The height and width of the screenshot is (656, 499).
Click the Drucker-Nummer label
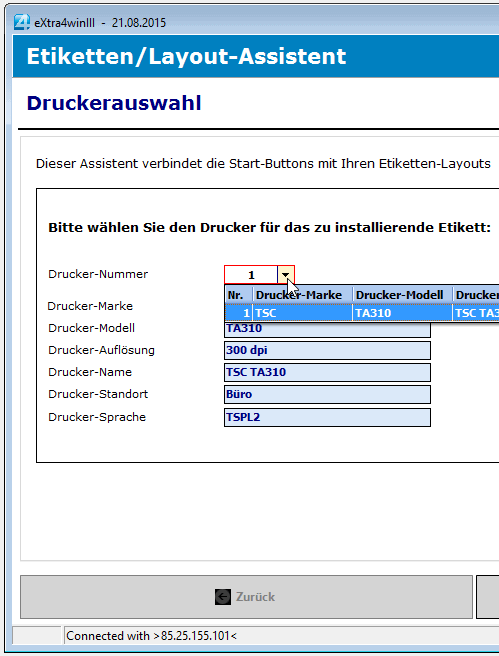[98, 274]
